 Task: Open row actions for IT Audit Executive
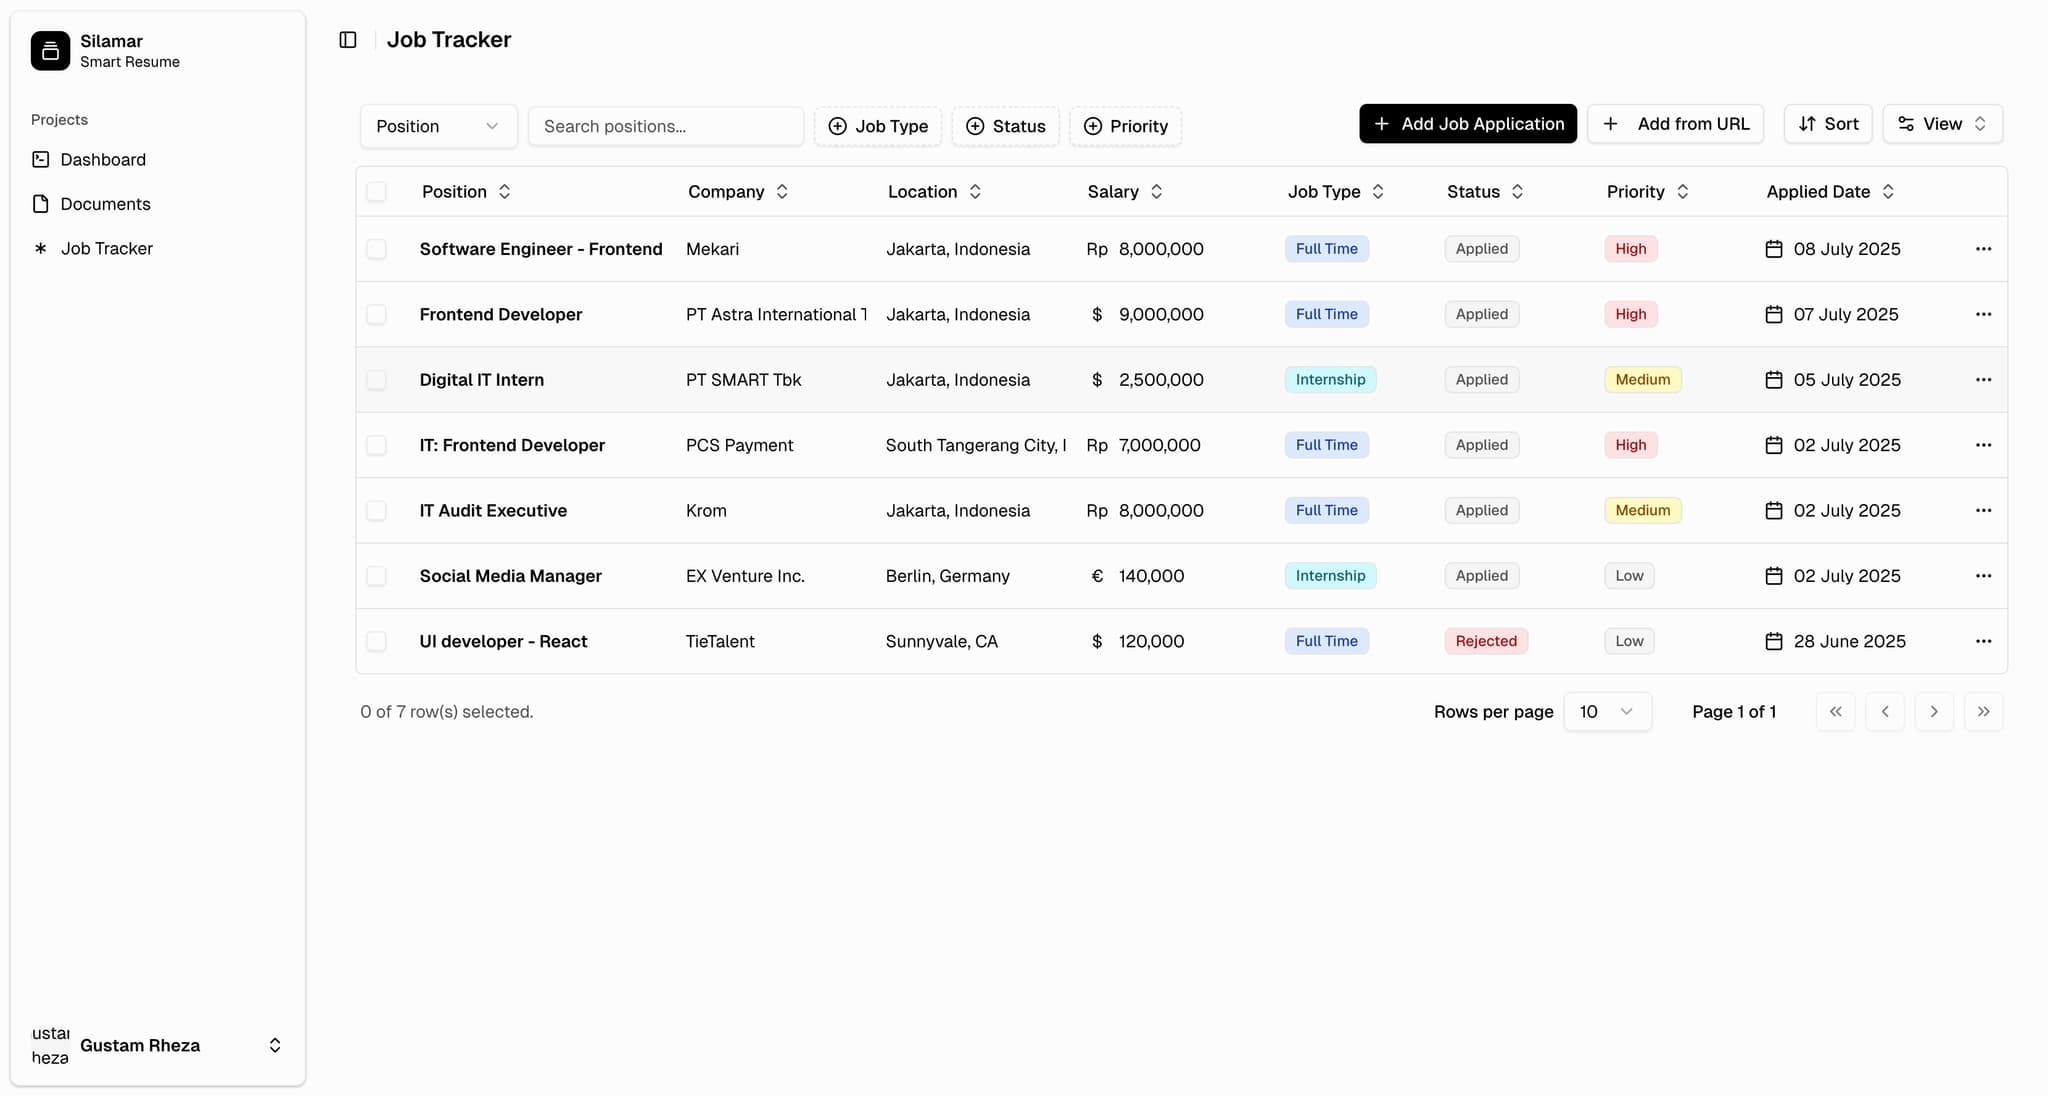[1983, 511]
